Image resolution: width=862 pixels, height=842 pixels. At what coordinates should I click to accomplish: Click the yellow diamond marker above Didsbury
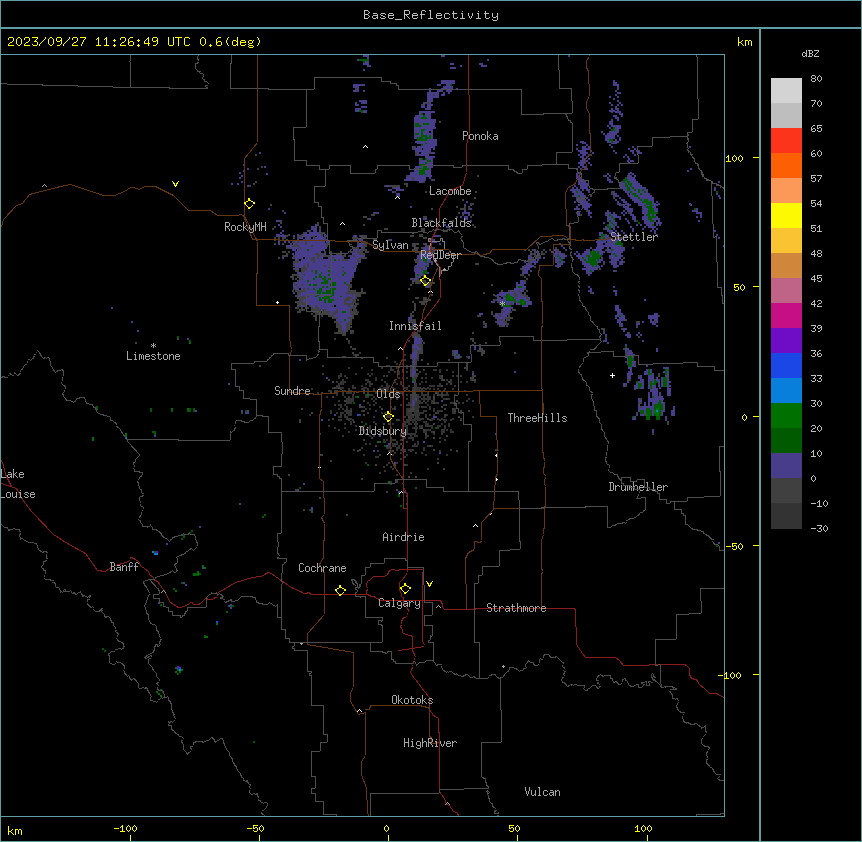pyautogui.click(x=388, y=417)
